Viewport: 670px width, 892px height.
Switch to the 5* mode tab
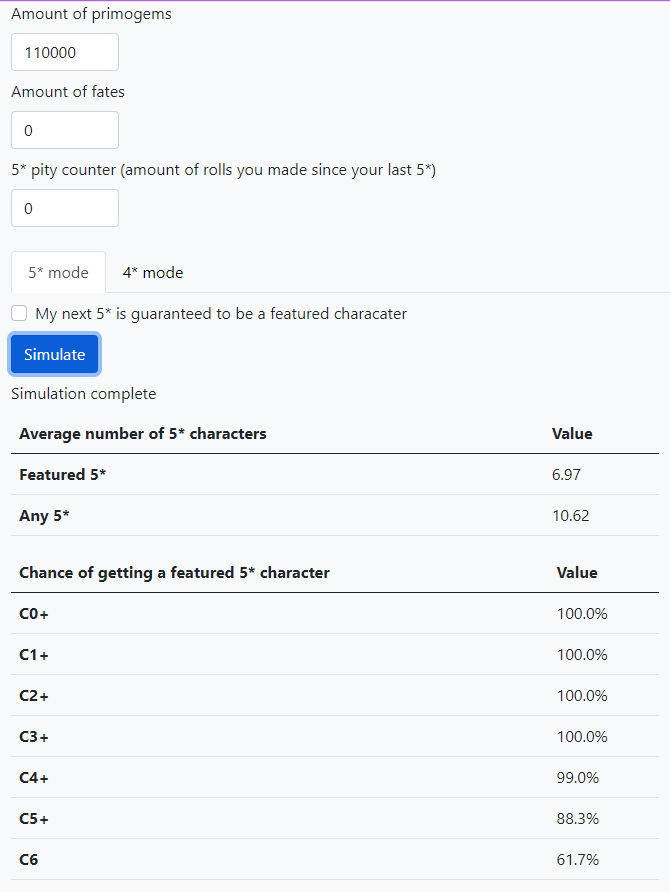(58, 272)
